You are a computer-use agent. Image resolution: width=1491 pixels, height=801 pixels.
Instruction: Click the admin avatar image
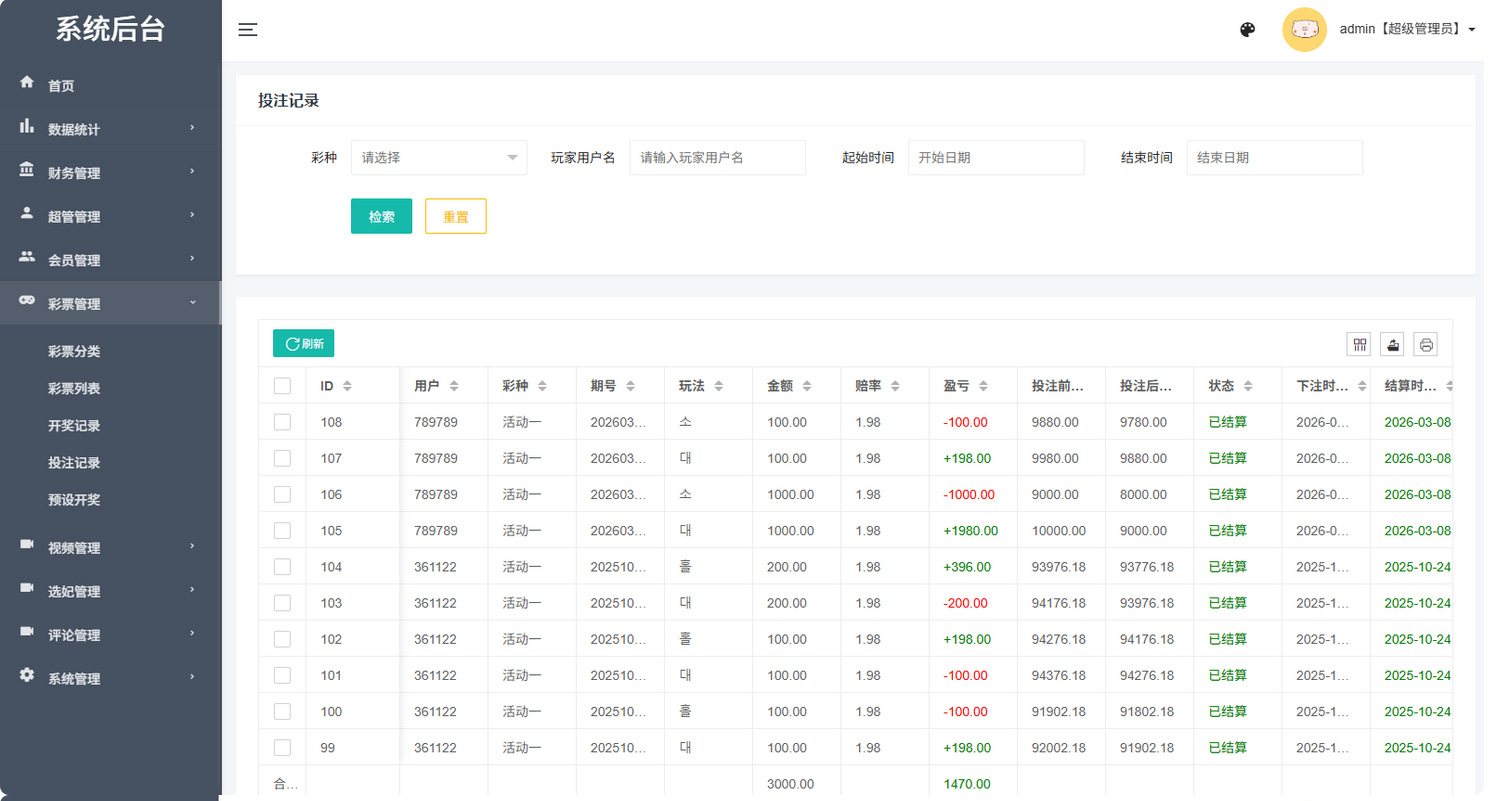click(x=1304, y=30)
